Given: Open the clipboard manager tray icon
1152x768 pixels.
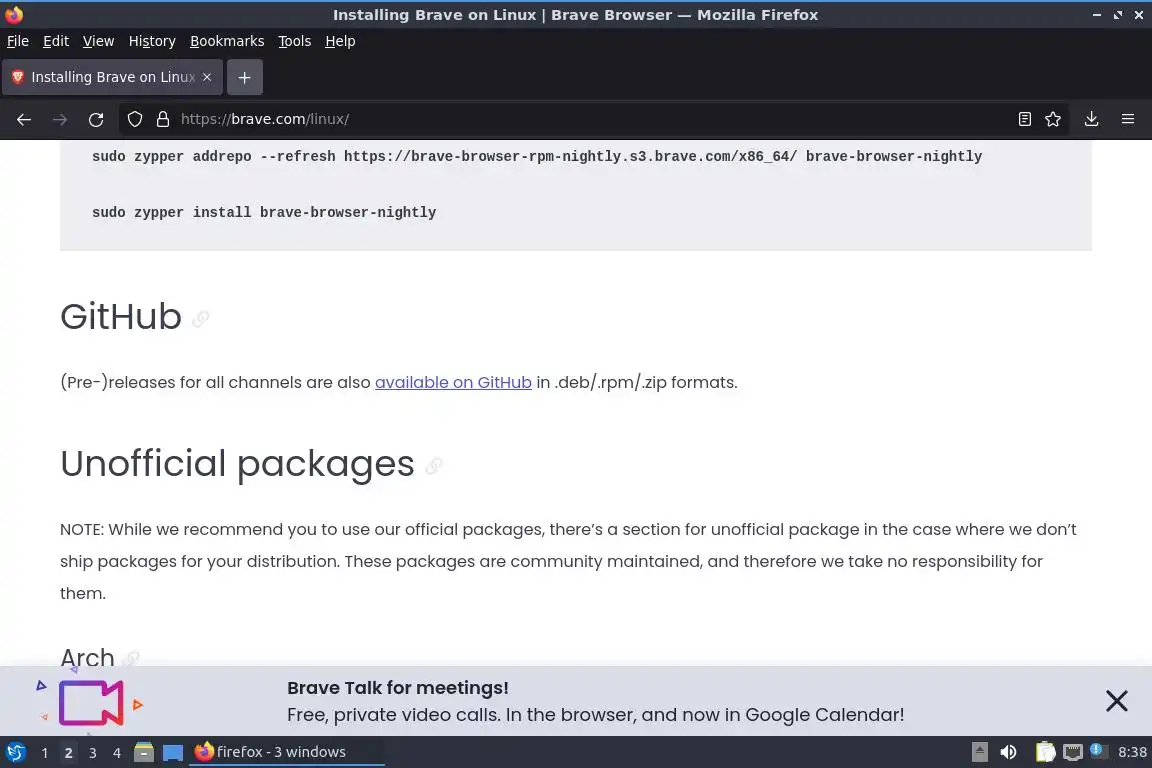Looking at the screenshot, I should click(1045, 752).
